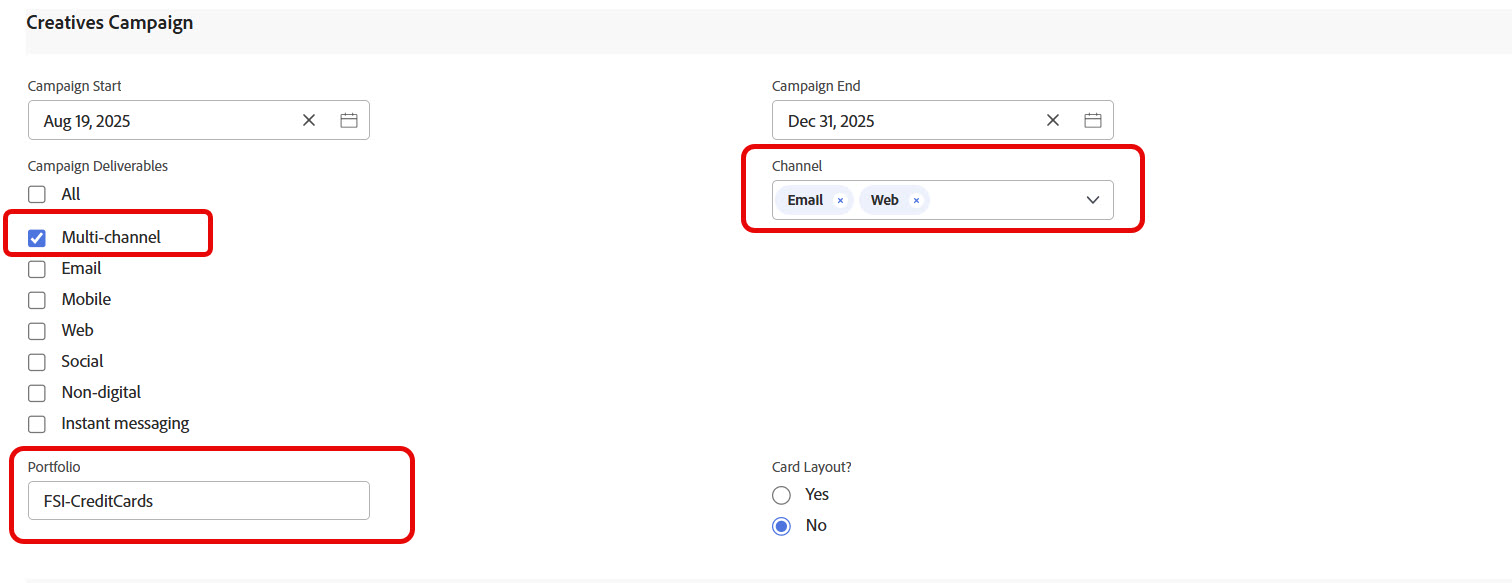Image resolution: width=1512 pixels, height=583 pixels.
Task: Select the Web deliverable checkbox
Action: click(37, 331)
